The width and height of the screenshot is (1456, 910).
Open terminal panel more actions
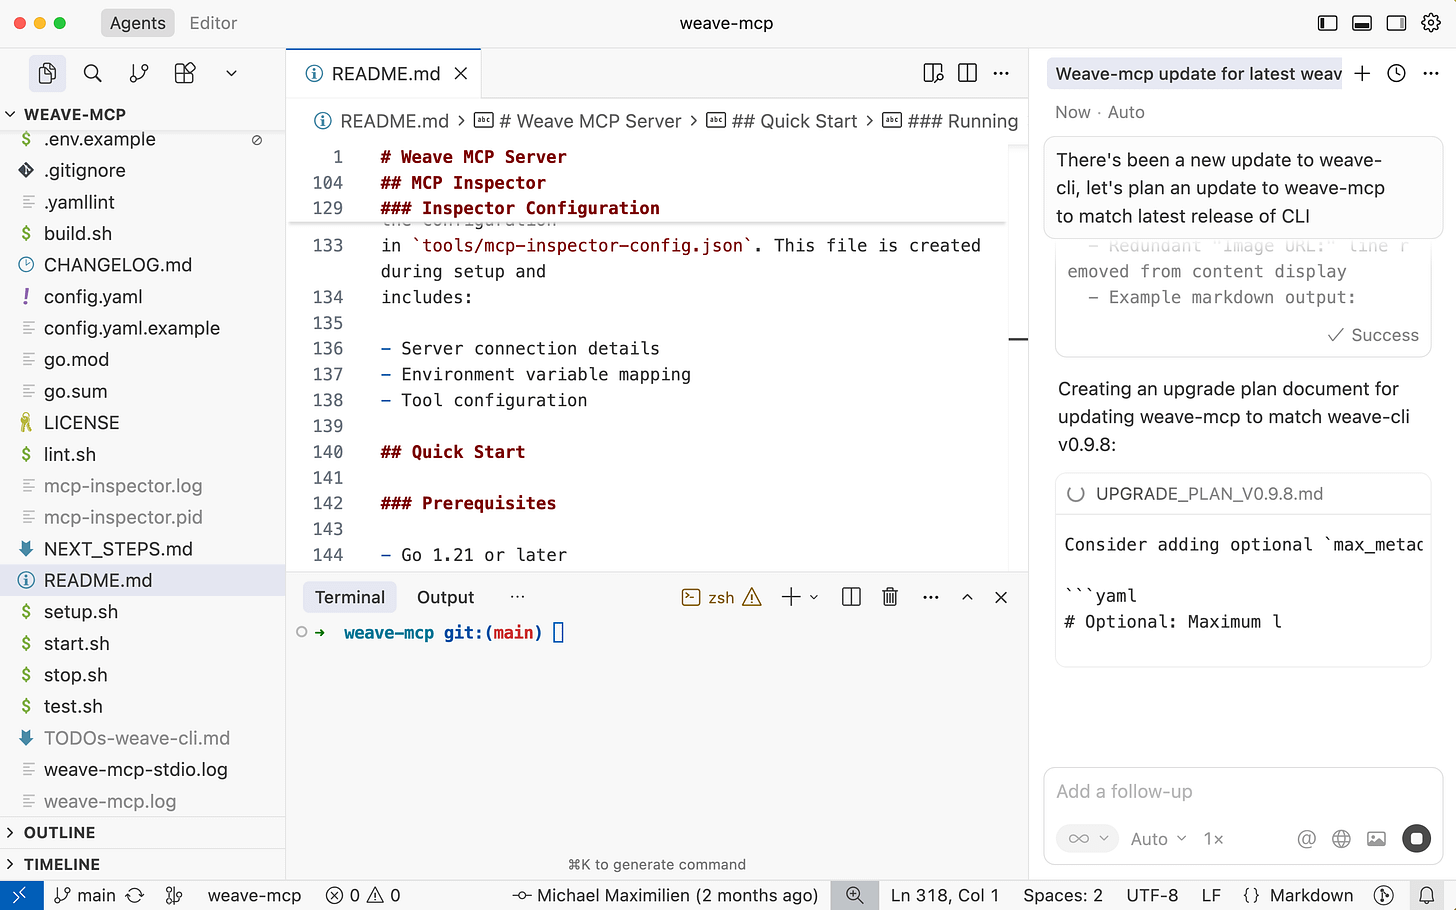pyautogui.click(x=931, y=597)
